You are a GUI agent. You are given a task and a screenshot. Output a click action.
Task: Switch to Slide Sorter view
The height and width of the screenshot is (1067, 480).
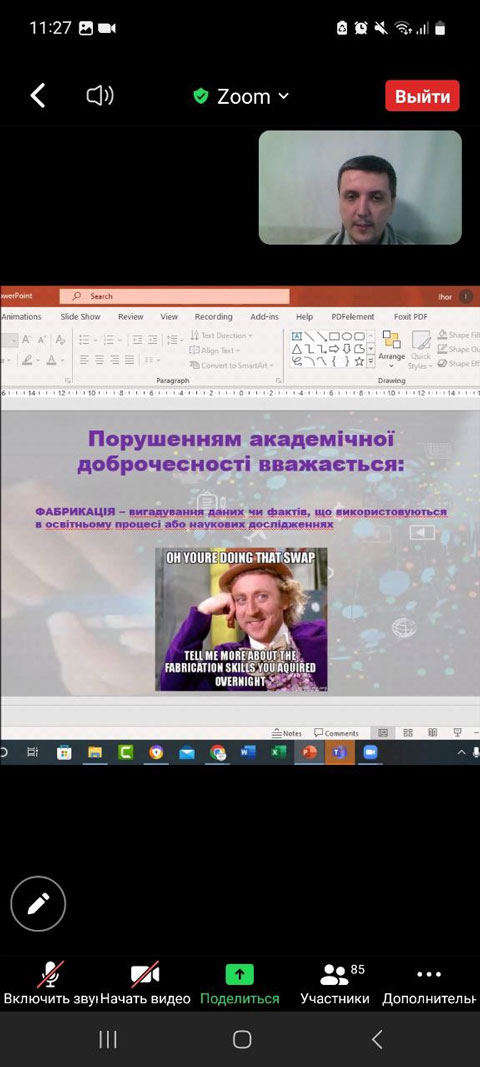pyautogui.click(x=408, y=733)
